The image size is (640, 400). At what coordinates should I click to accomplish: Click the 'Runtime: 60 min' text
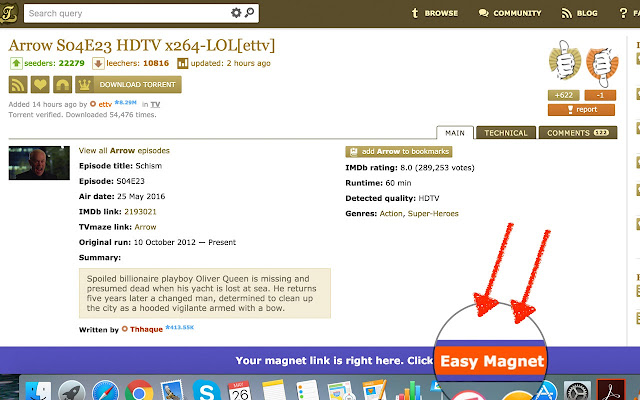[x=378, y=183]
